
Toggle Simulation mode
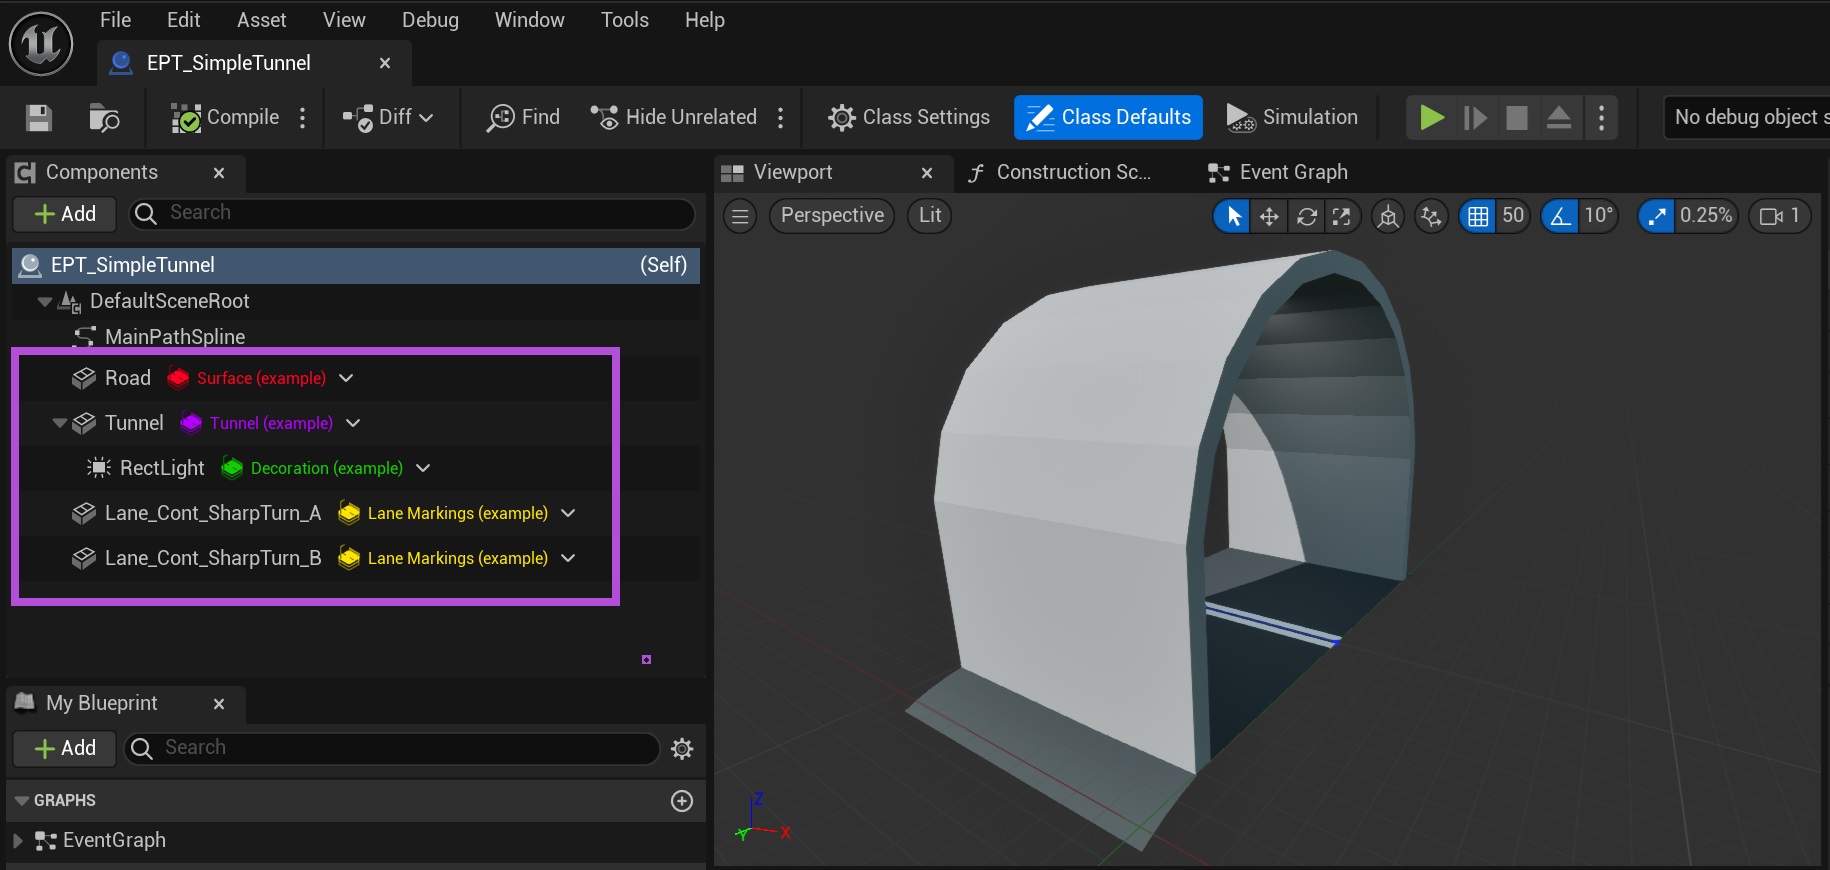coord(1291,117)
